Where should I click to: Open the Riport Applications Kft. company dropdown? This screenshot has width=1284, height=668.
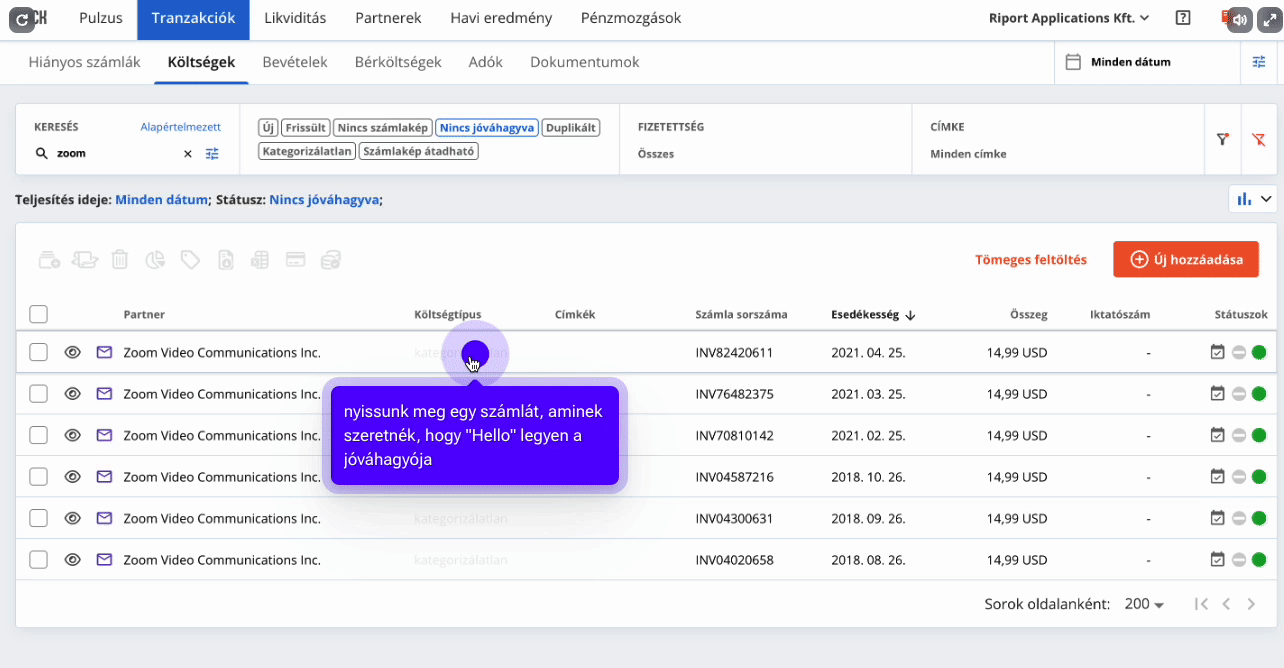(1069, 18)
